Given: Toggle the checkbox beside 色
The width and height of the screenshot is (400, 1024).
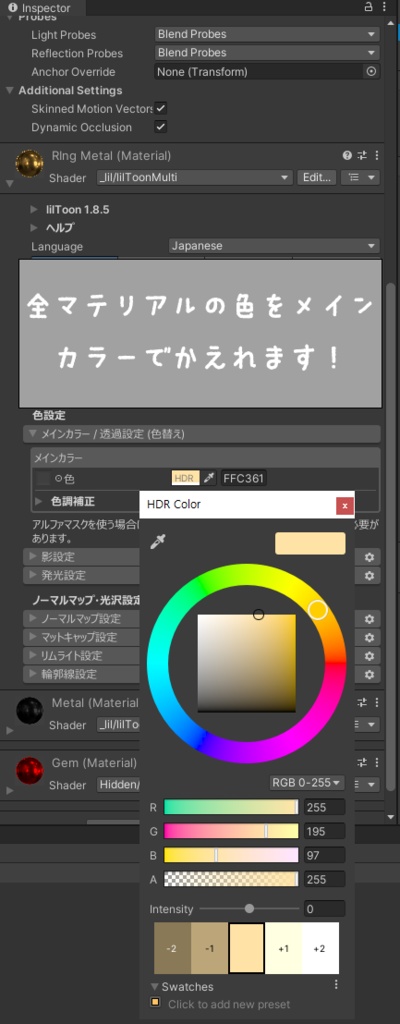Looking at the screenshot, I should [43, 479].
